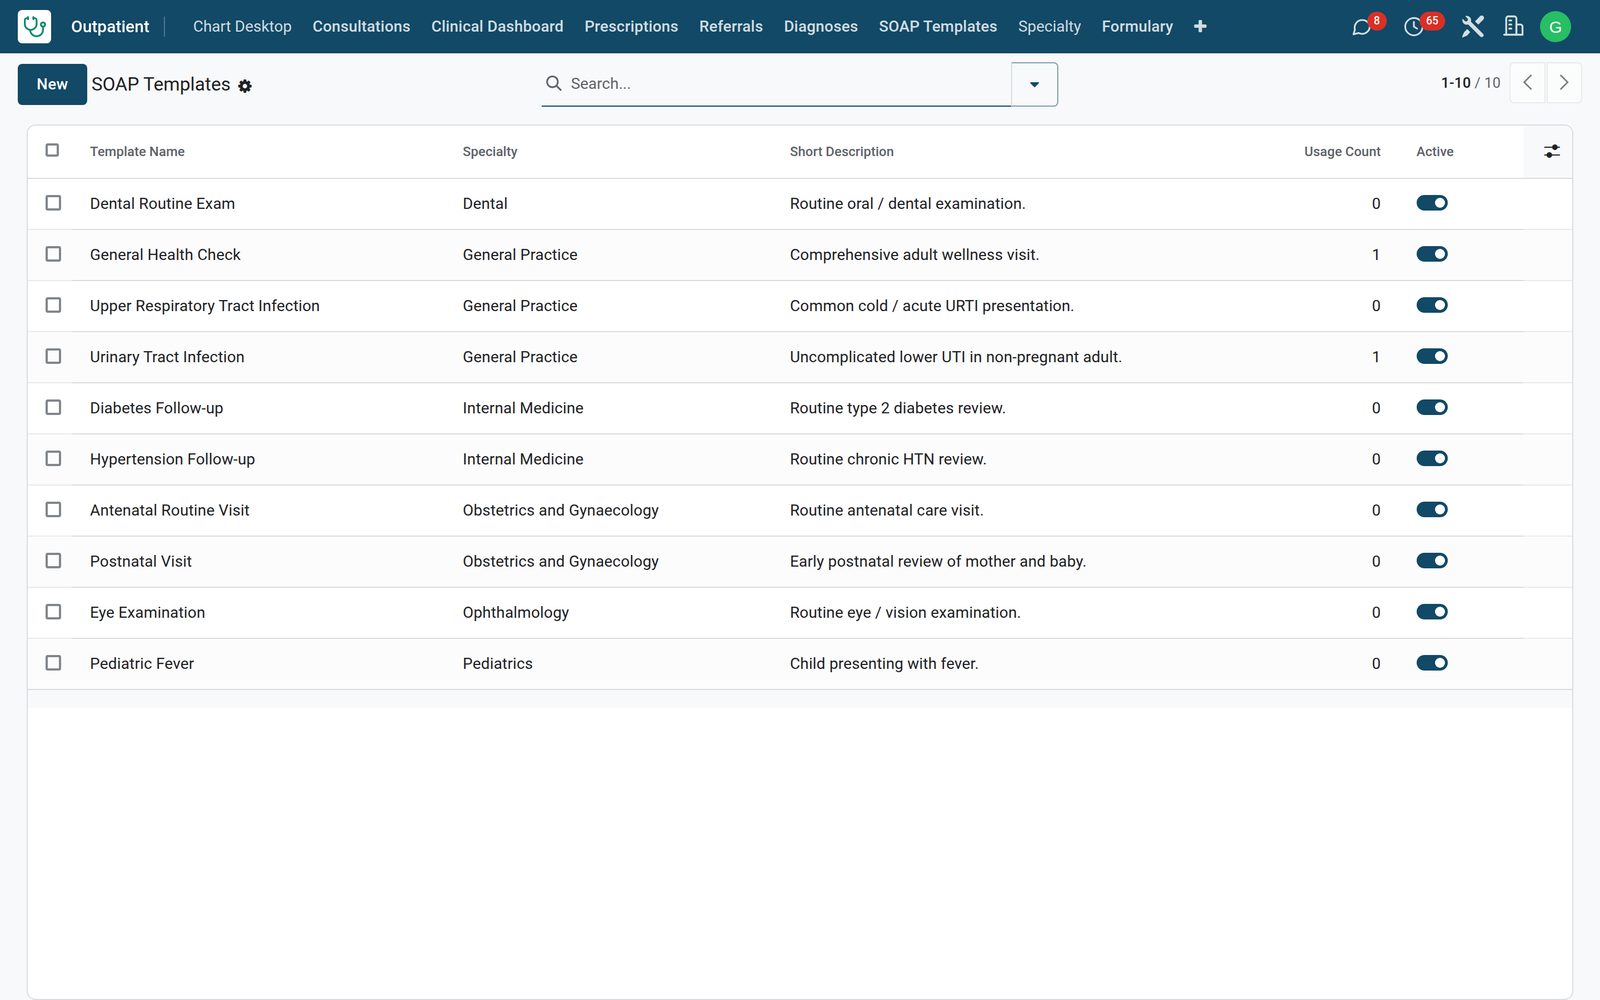Click the search magnifier icon
The image size is (1600, 1000).
[553, 83]
